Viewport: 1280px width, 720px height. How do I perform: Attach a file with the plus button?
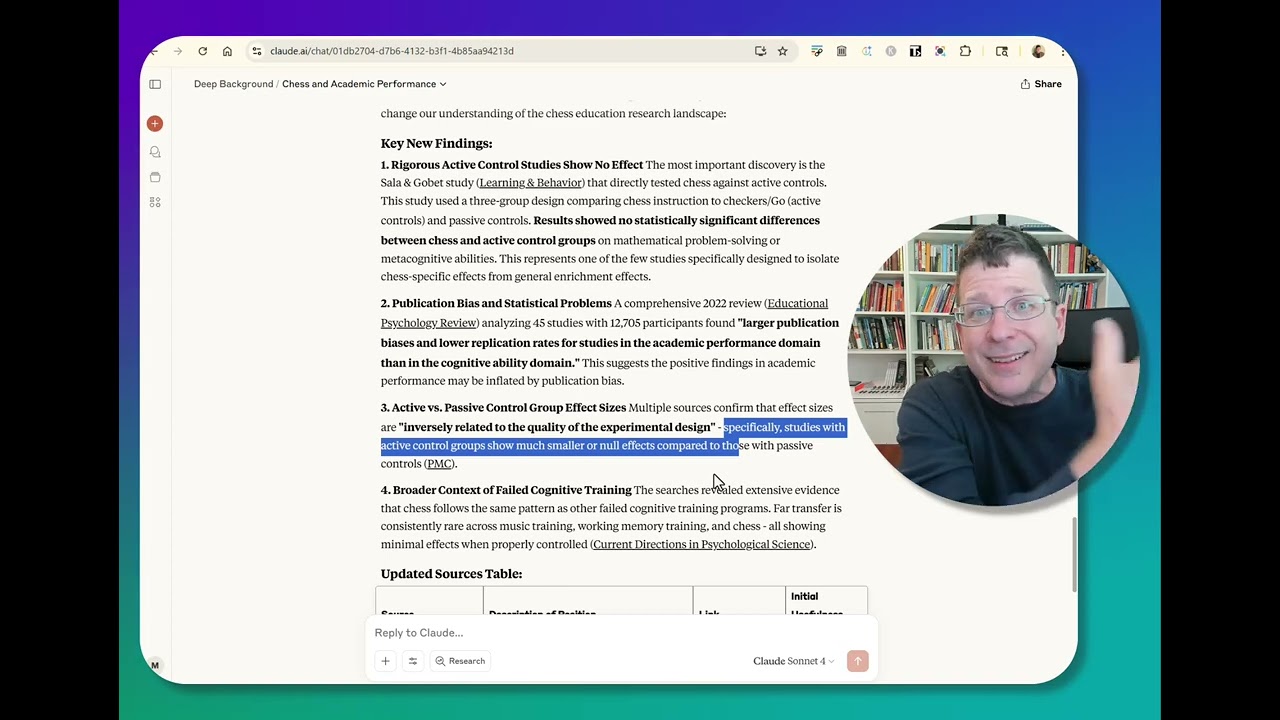[x=385, y=661]
